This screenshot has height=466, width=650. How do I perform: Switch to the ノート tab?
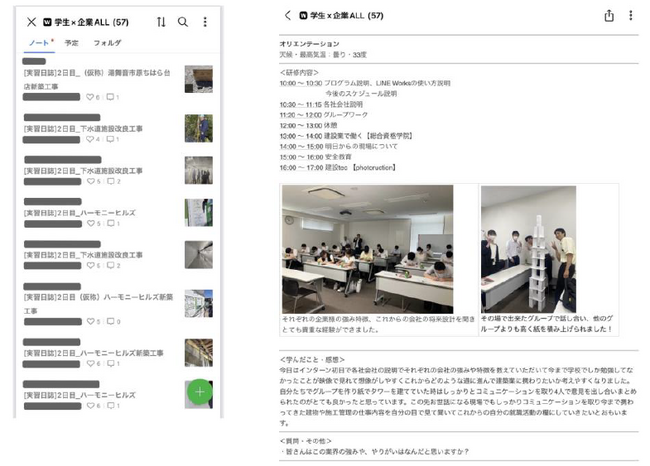[39, 43]
